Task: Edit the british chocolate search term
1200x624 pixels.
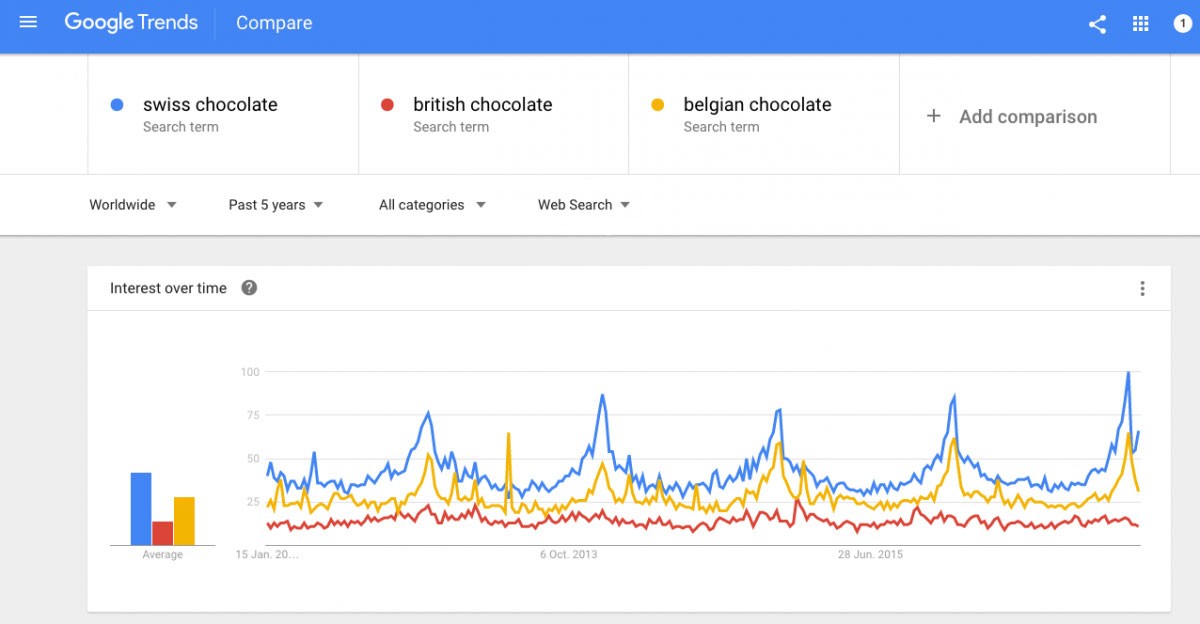Action: tap(482, 105)
